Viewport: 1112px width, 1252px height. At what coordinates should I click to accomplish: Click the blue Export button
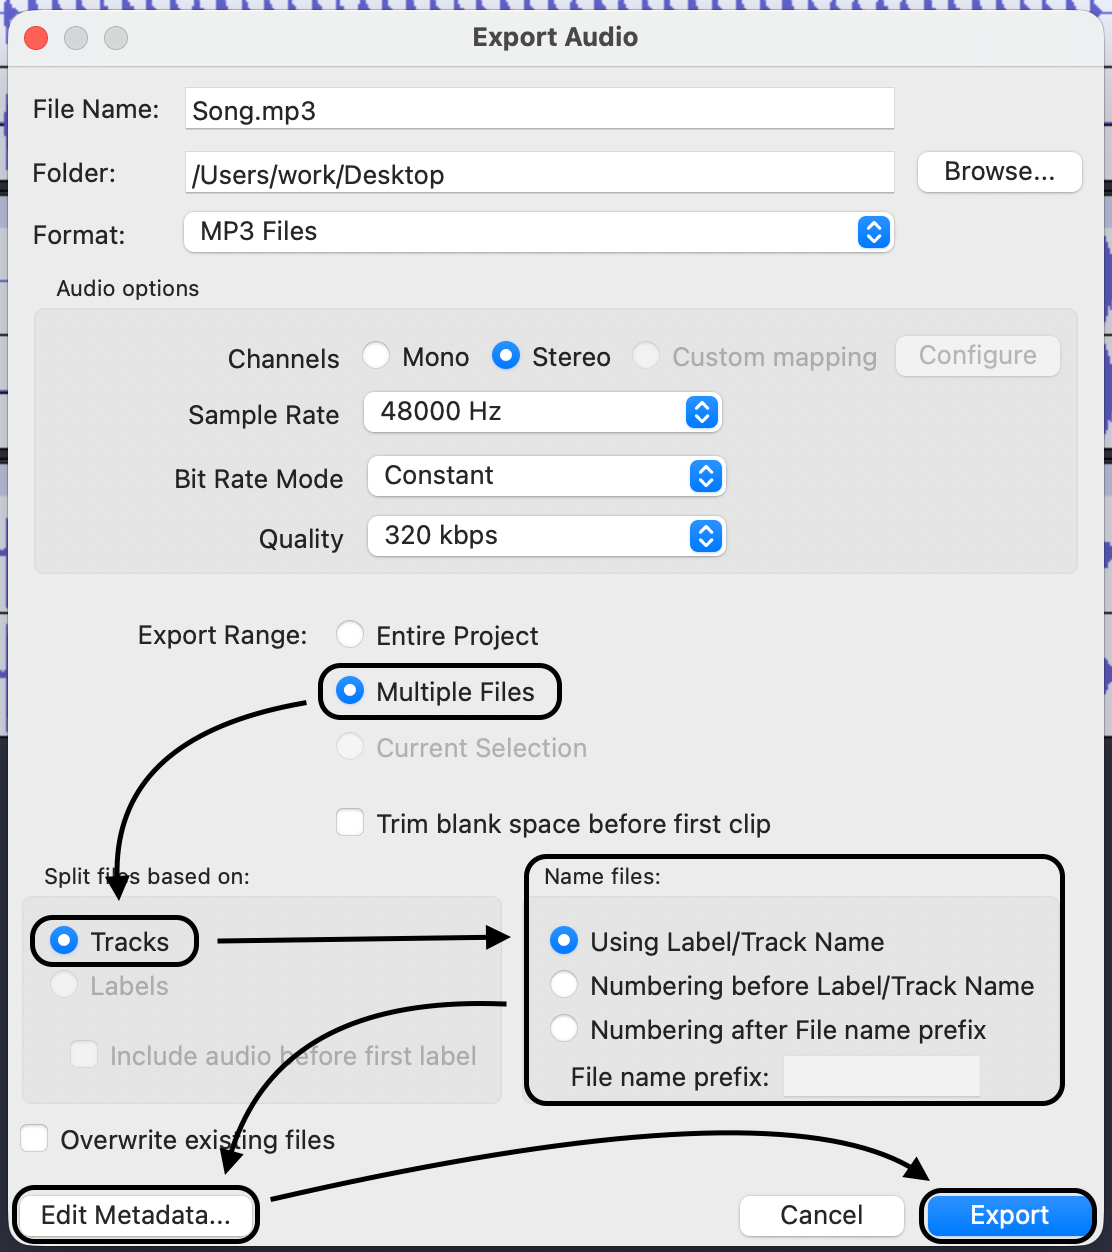(1009, 1215)
